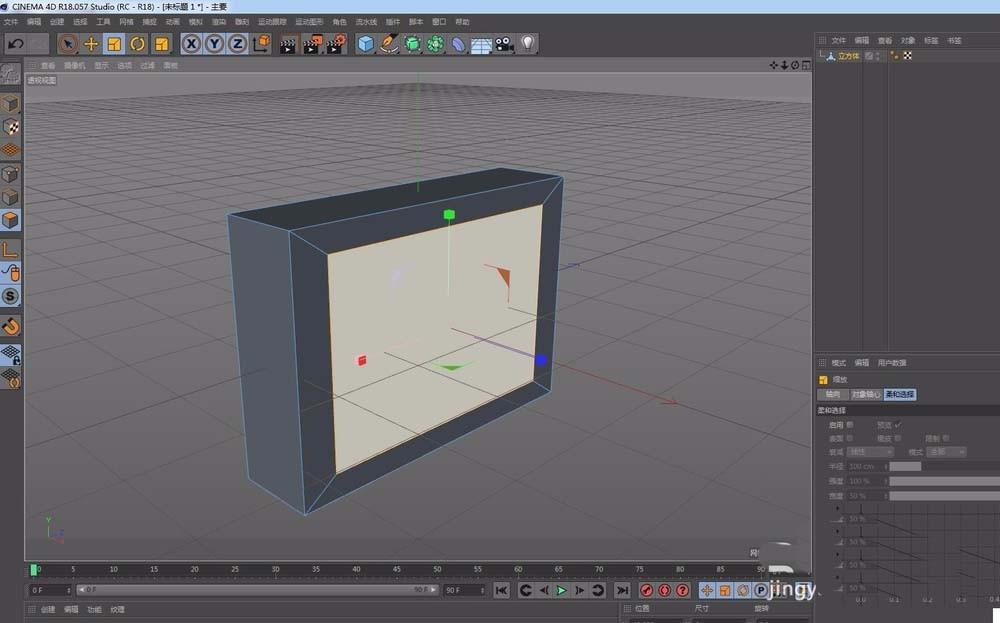Click the Live Selection arrow tool
Viewport: 1000px width, 623px height.
click(x=66, y=43)
